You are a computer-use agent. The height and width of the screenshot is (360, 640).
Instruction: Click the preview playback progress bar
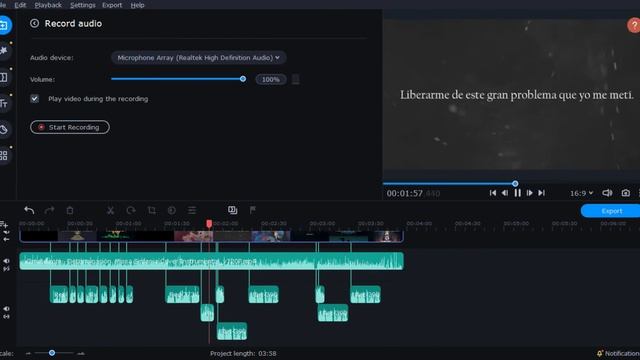coord(511,184)
